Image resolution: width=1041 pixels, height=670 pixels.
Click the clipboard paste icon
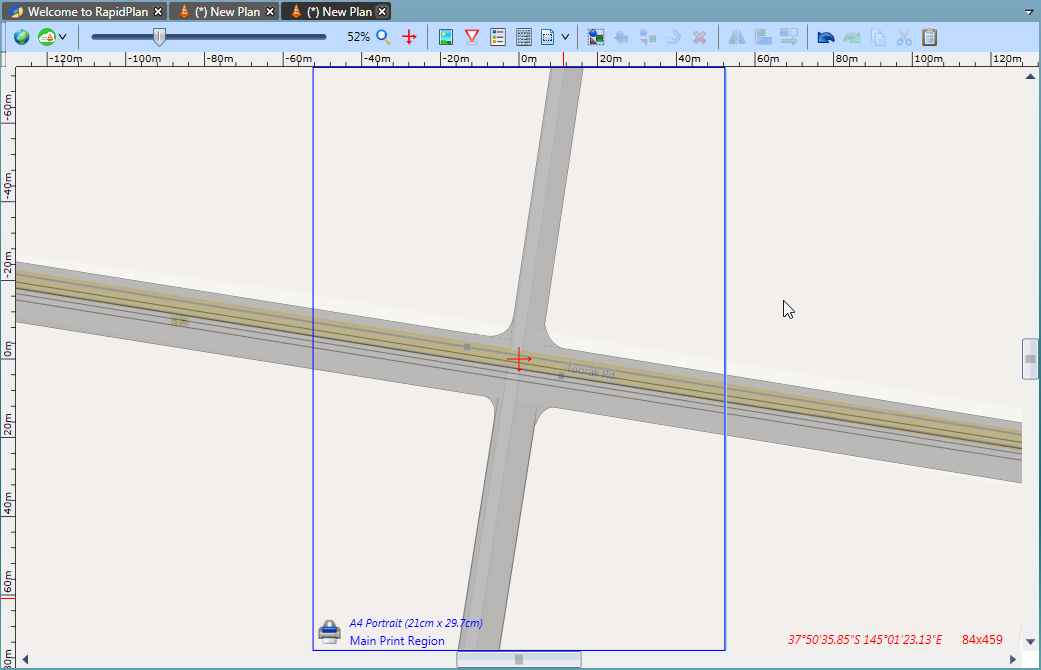point(929,37)
